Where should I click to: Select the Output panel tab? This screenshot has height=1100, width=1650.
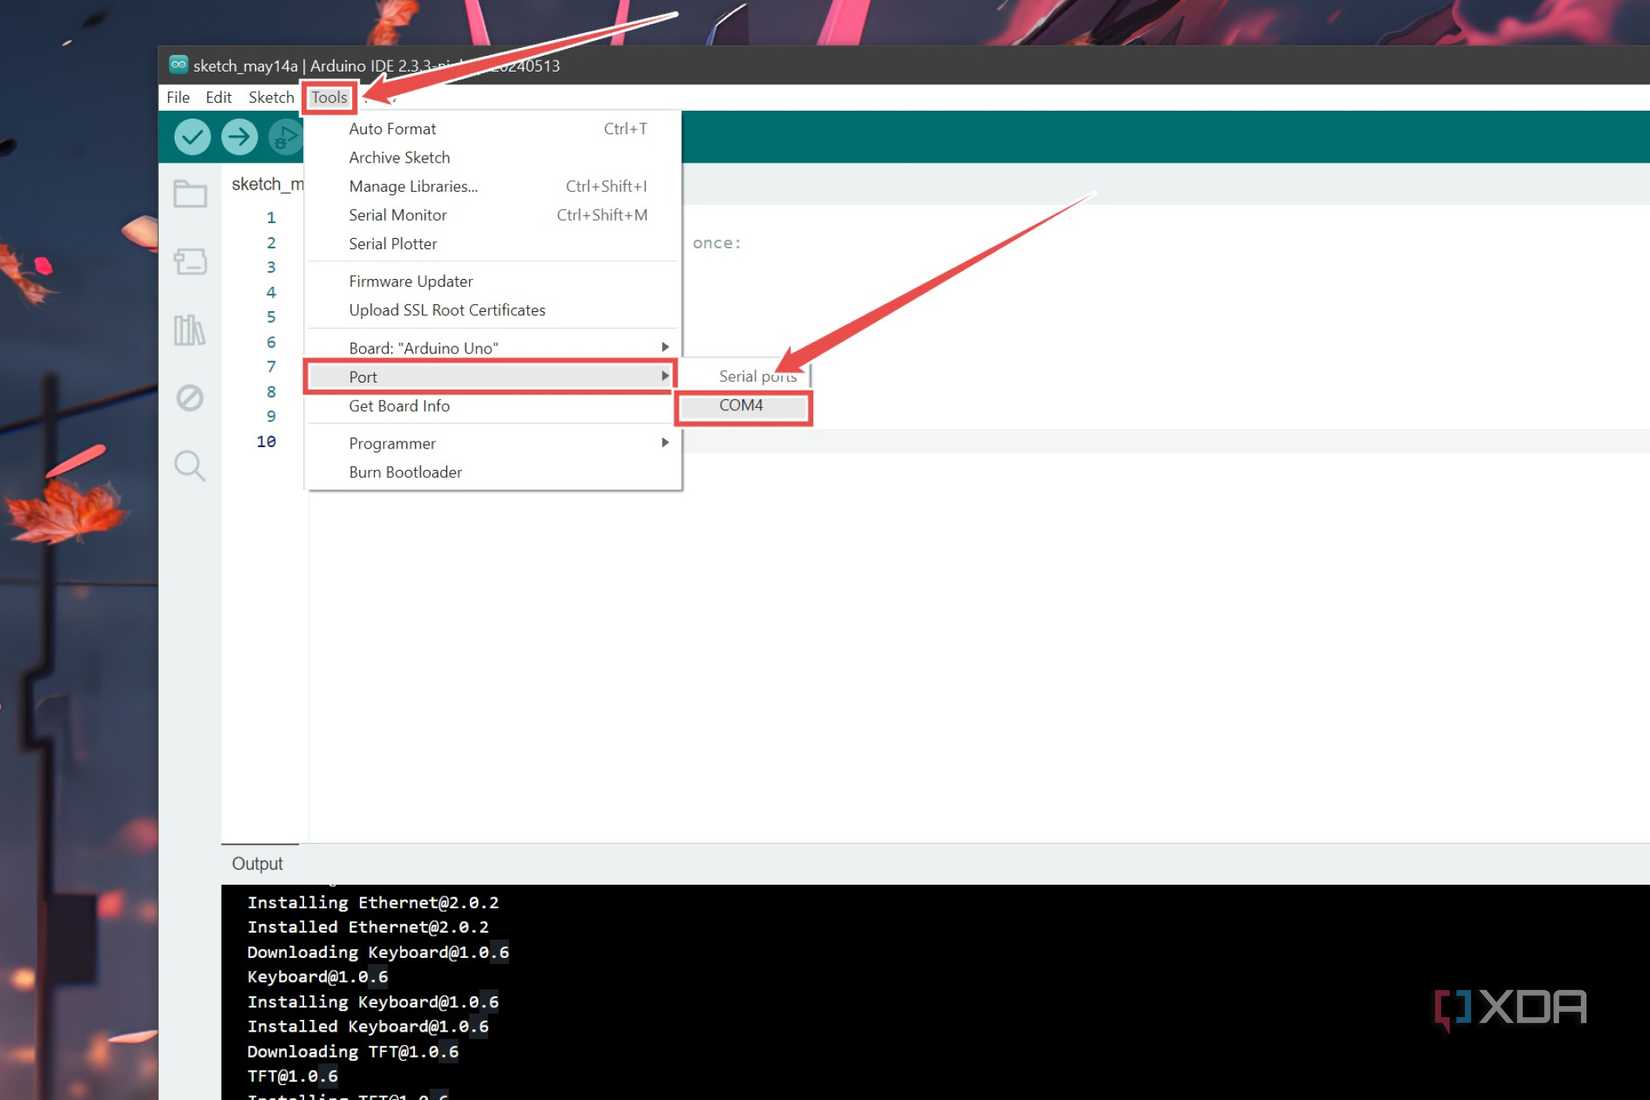(x=258, y=864)
